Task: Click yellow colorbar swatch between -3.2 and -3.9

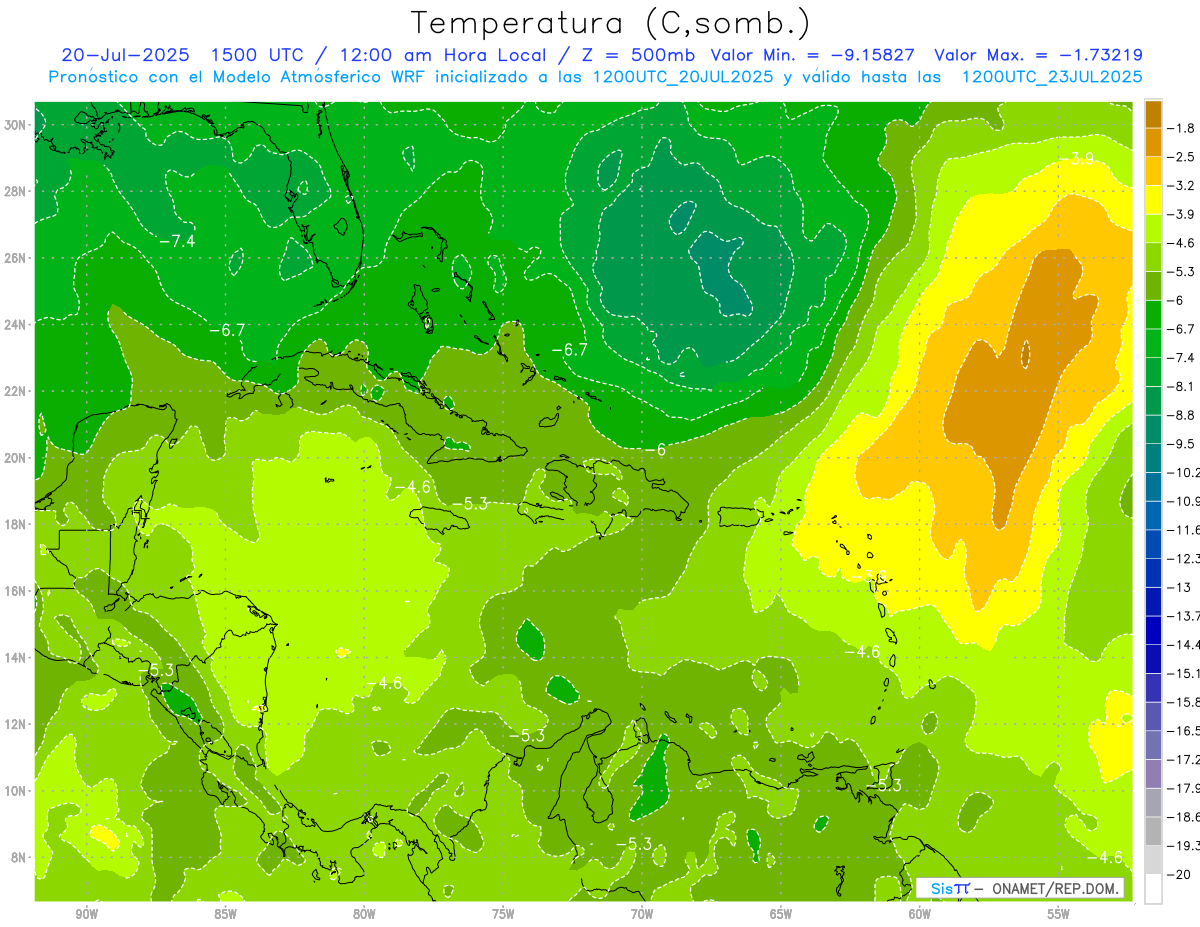Action: [1153, 200]
